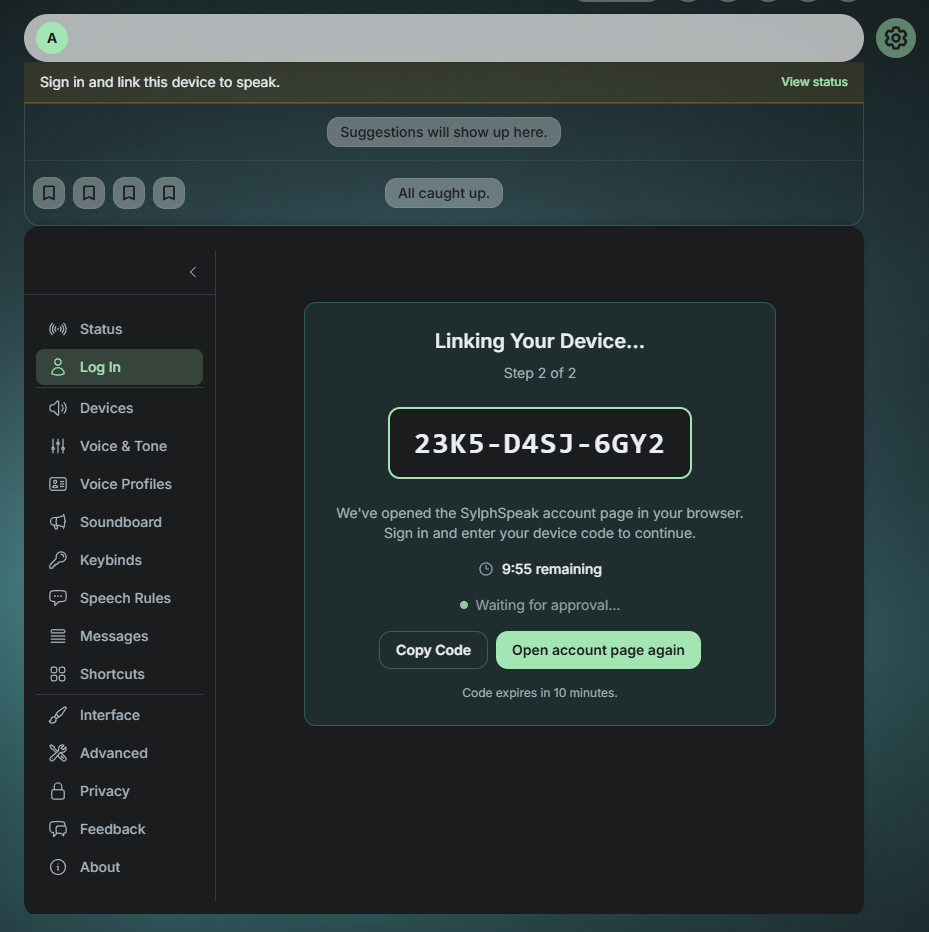This screenshot has height=932, width=929.
Task: Click the Keybinds key icon
Action: (x=58, y=561)
